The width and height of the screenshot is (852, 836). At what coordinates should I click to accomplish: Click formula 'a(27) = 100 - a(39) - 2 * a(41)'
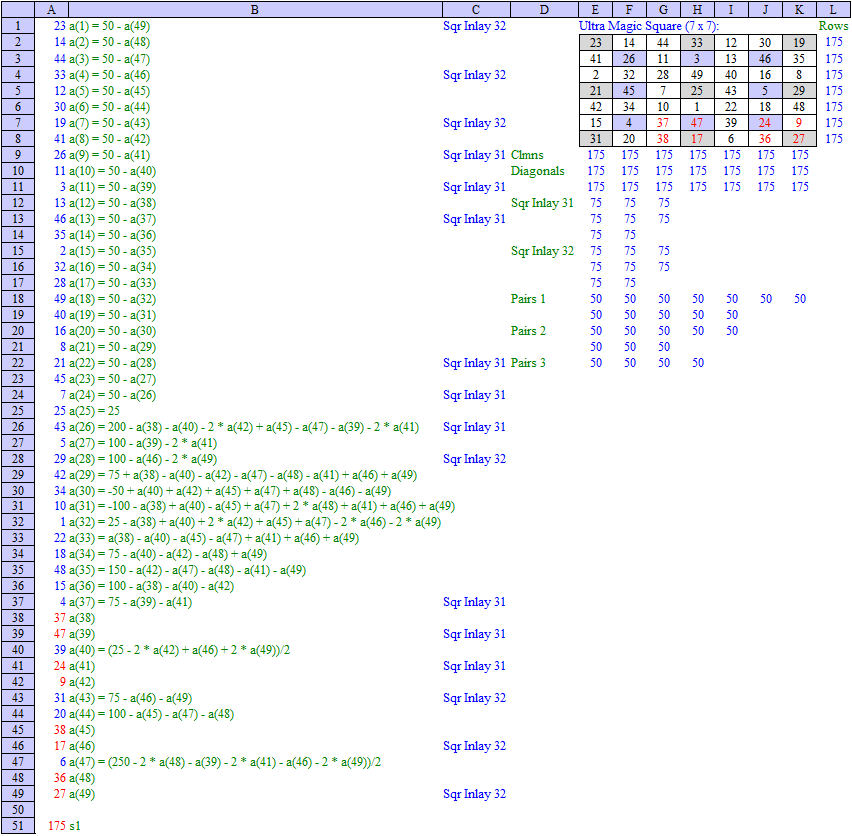coord(143,443)
